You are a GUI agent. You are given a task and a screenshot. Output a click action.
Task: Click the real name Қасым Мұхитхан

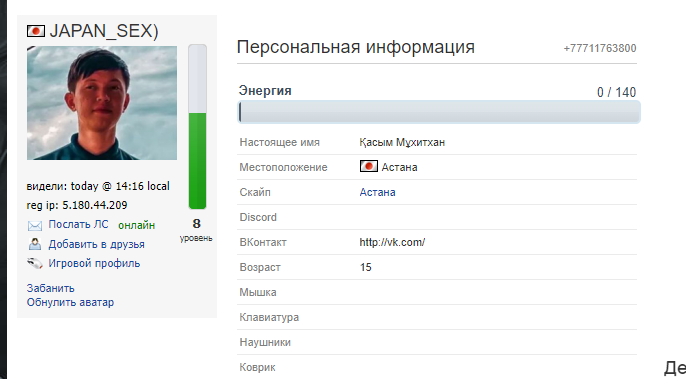[402, 142]
